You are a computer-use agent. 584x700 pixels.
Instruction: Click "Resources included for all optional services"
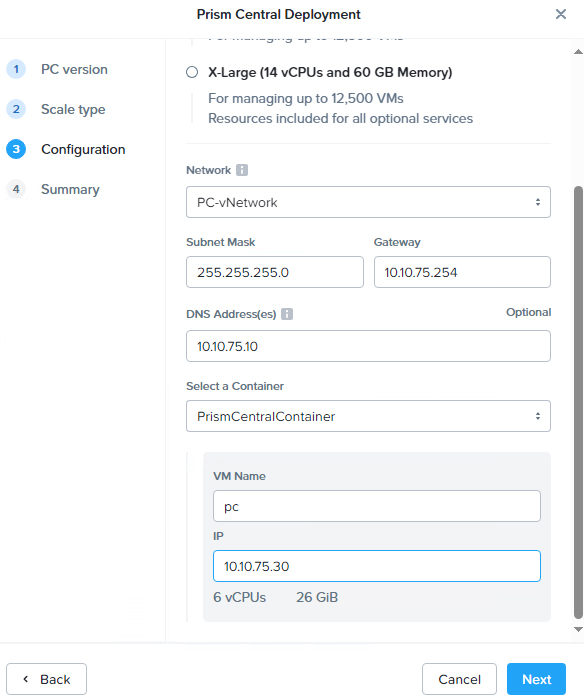[x=340, y=118]
